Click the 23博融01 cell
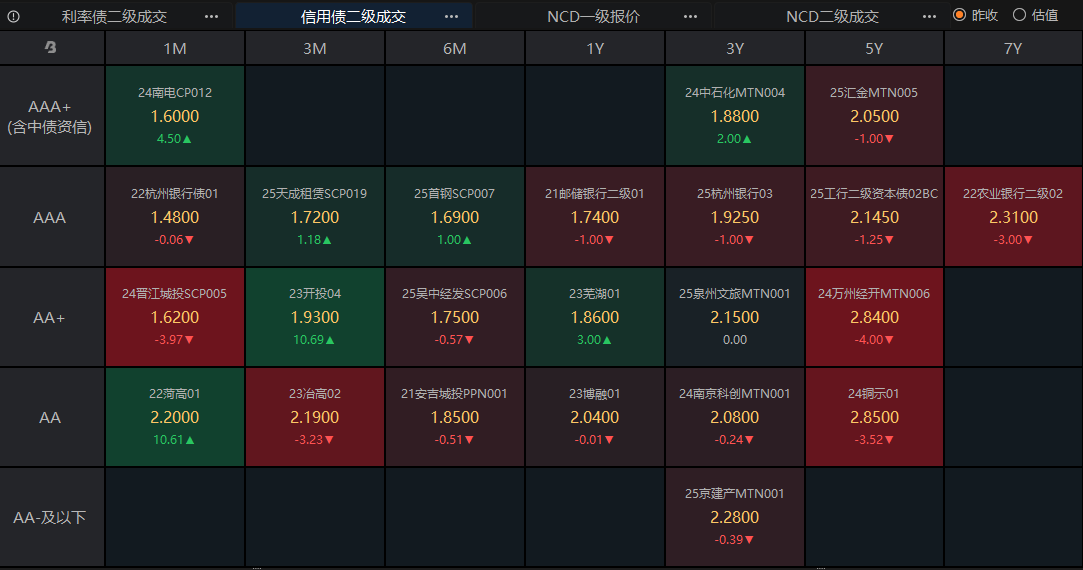This screenshot has height=570, width=1083. [595, 417]
